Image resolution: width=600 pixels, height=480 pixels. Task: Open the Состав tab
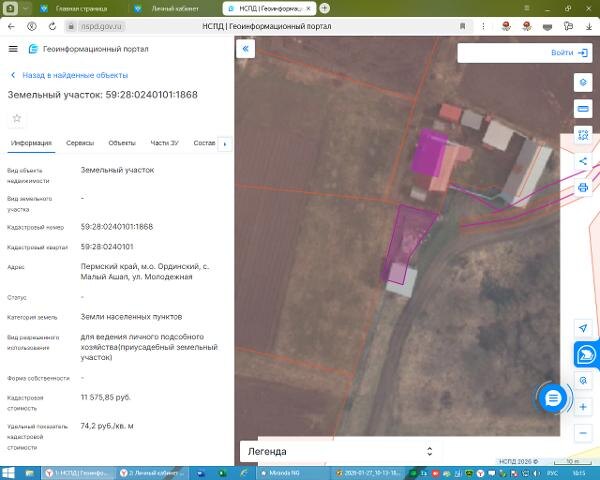tap(204, 143)
